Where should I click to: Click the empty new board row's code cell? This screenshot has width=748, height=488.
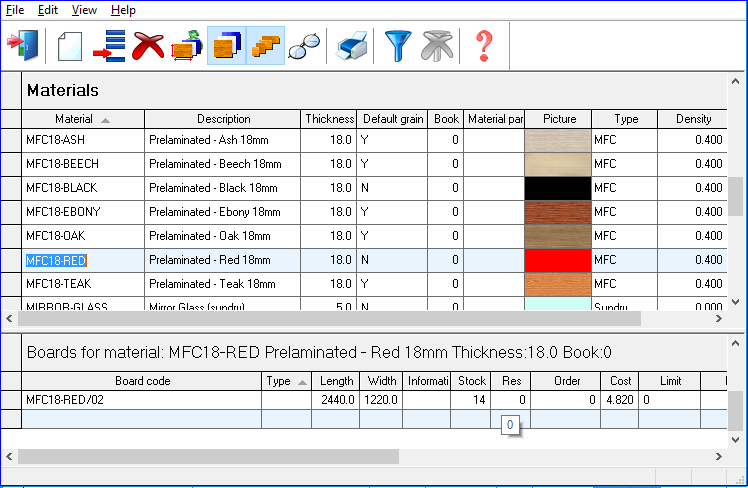pos(142,419)
